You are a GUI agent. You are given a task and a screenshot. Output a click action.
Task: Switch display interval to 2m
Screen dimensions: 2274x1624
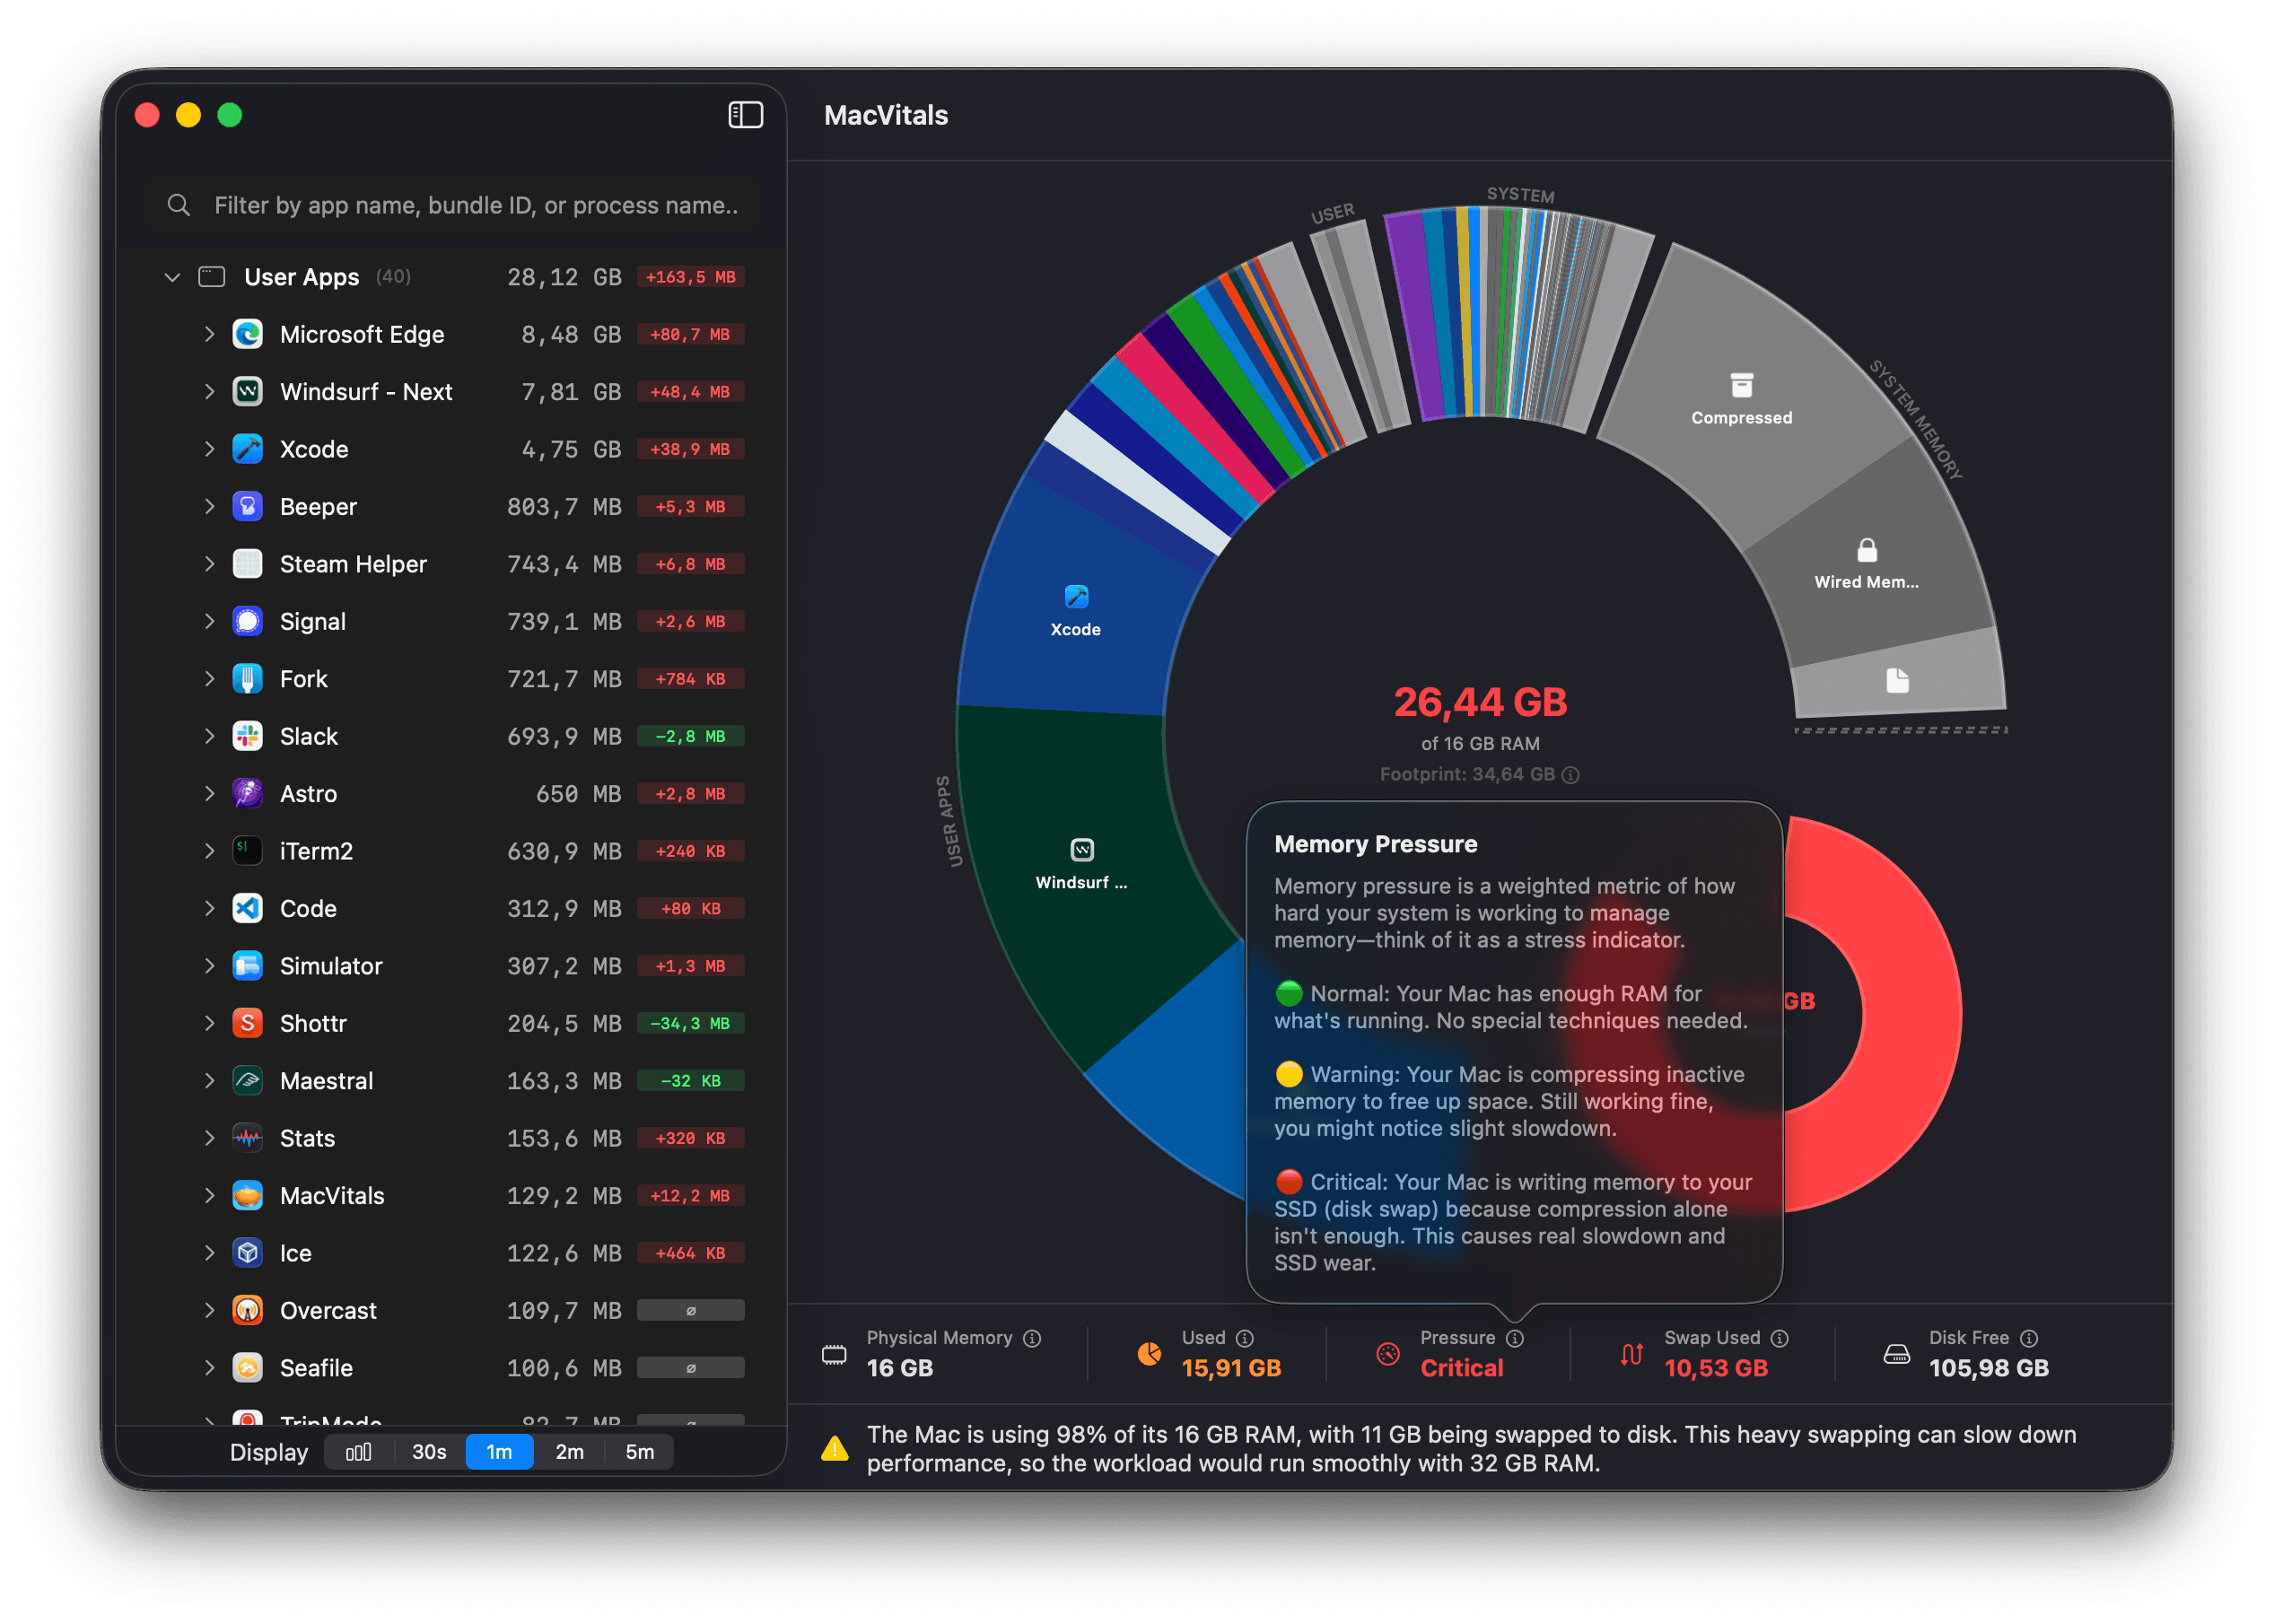pos(569,1452)
